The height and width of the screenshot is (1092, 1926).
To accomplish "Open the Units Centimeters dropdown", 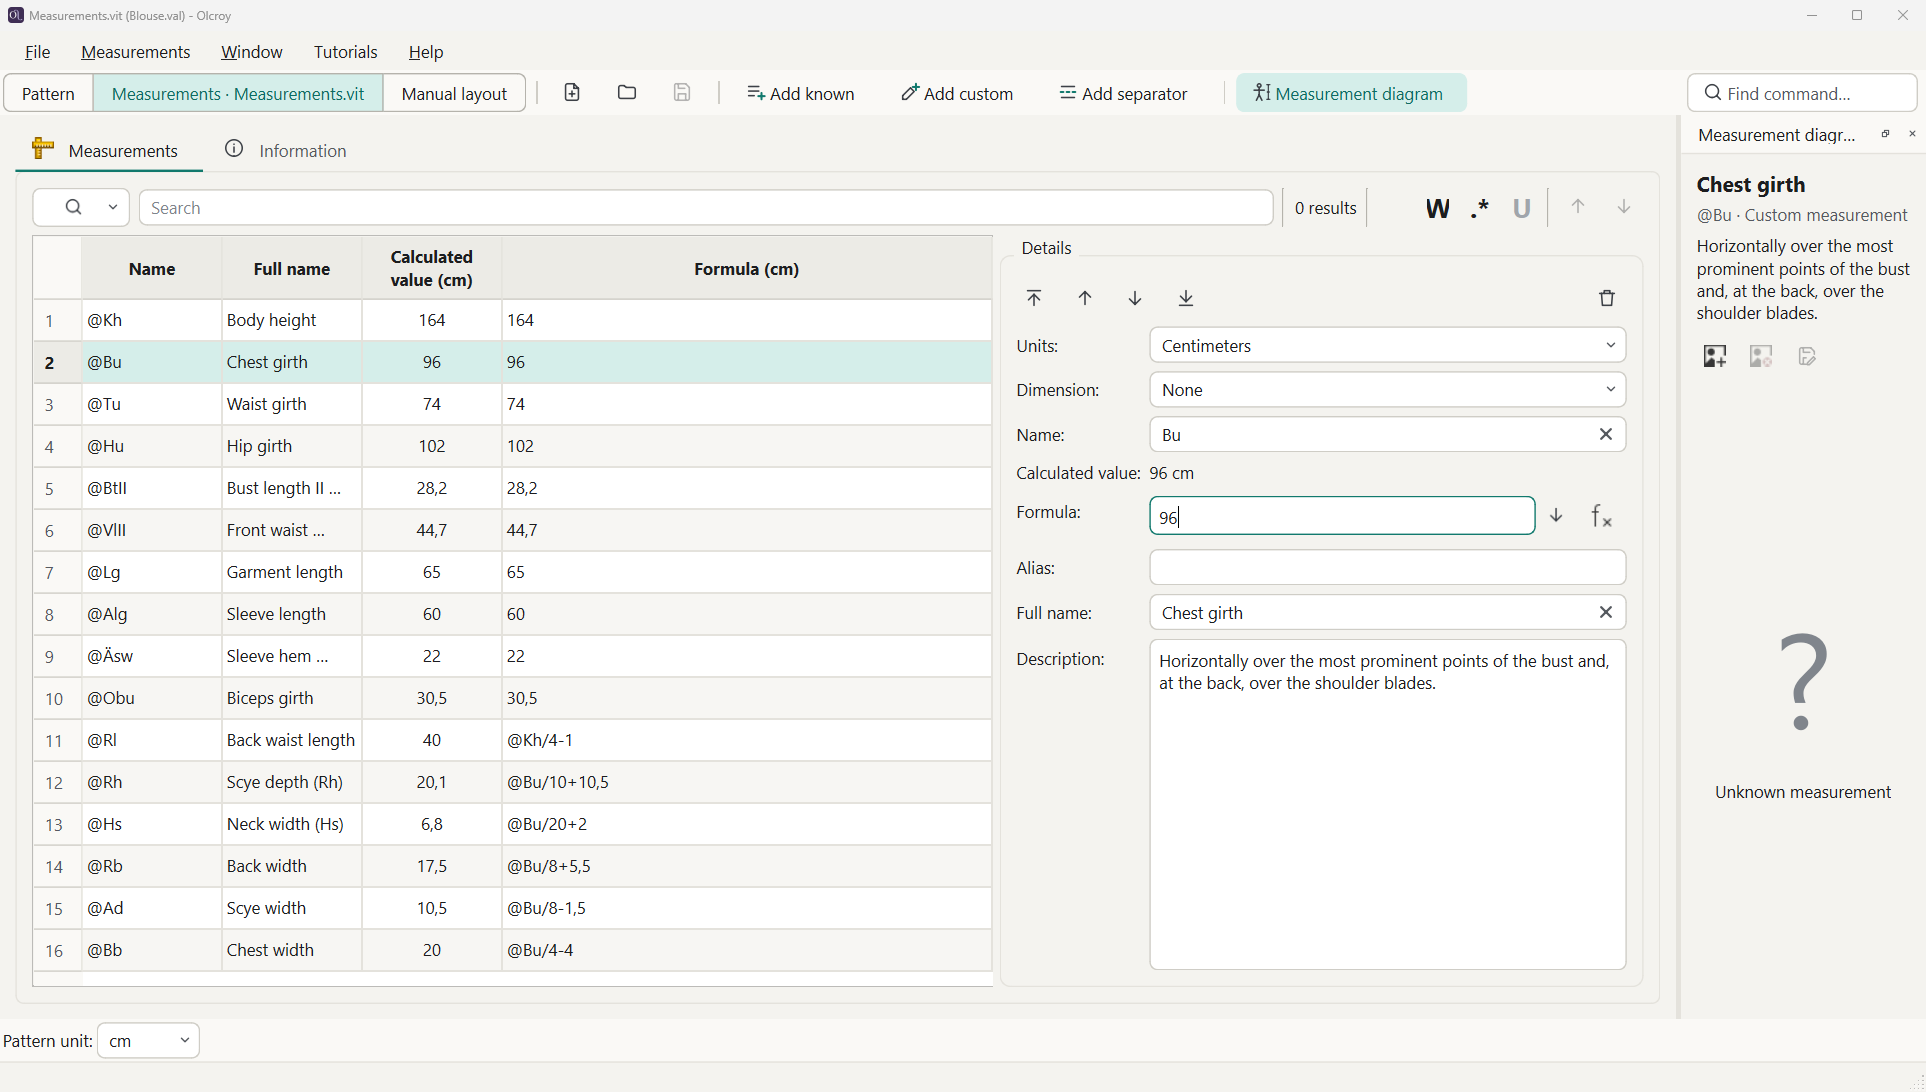I will click(x=1388, y=346).
